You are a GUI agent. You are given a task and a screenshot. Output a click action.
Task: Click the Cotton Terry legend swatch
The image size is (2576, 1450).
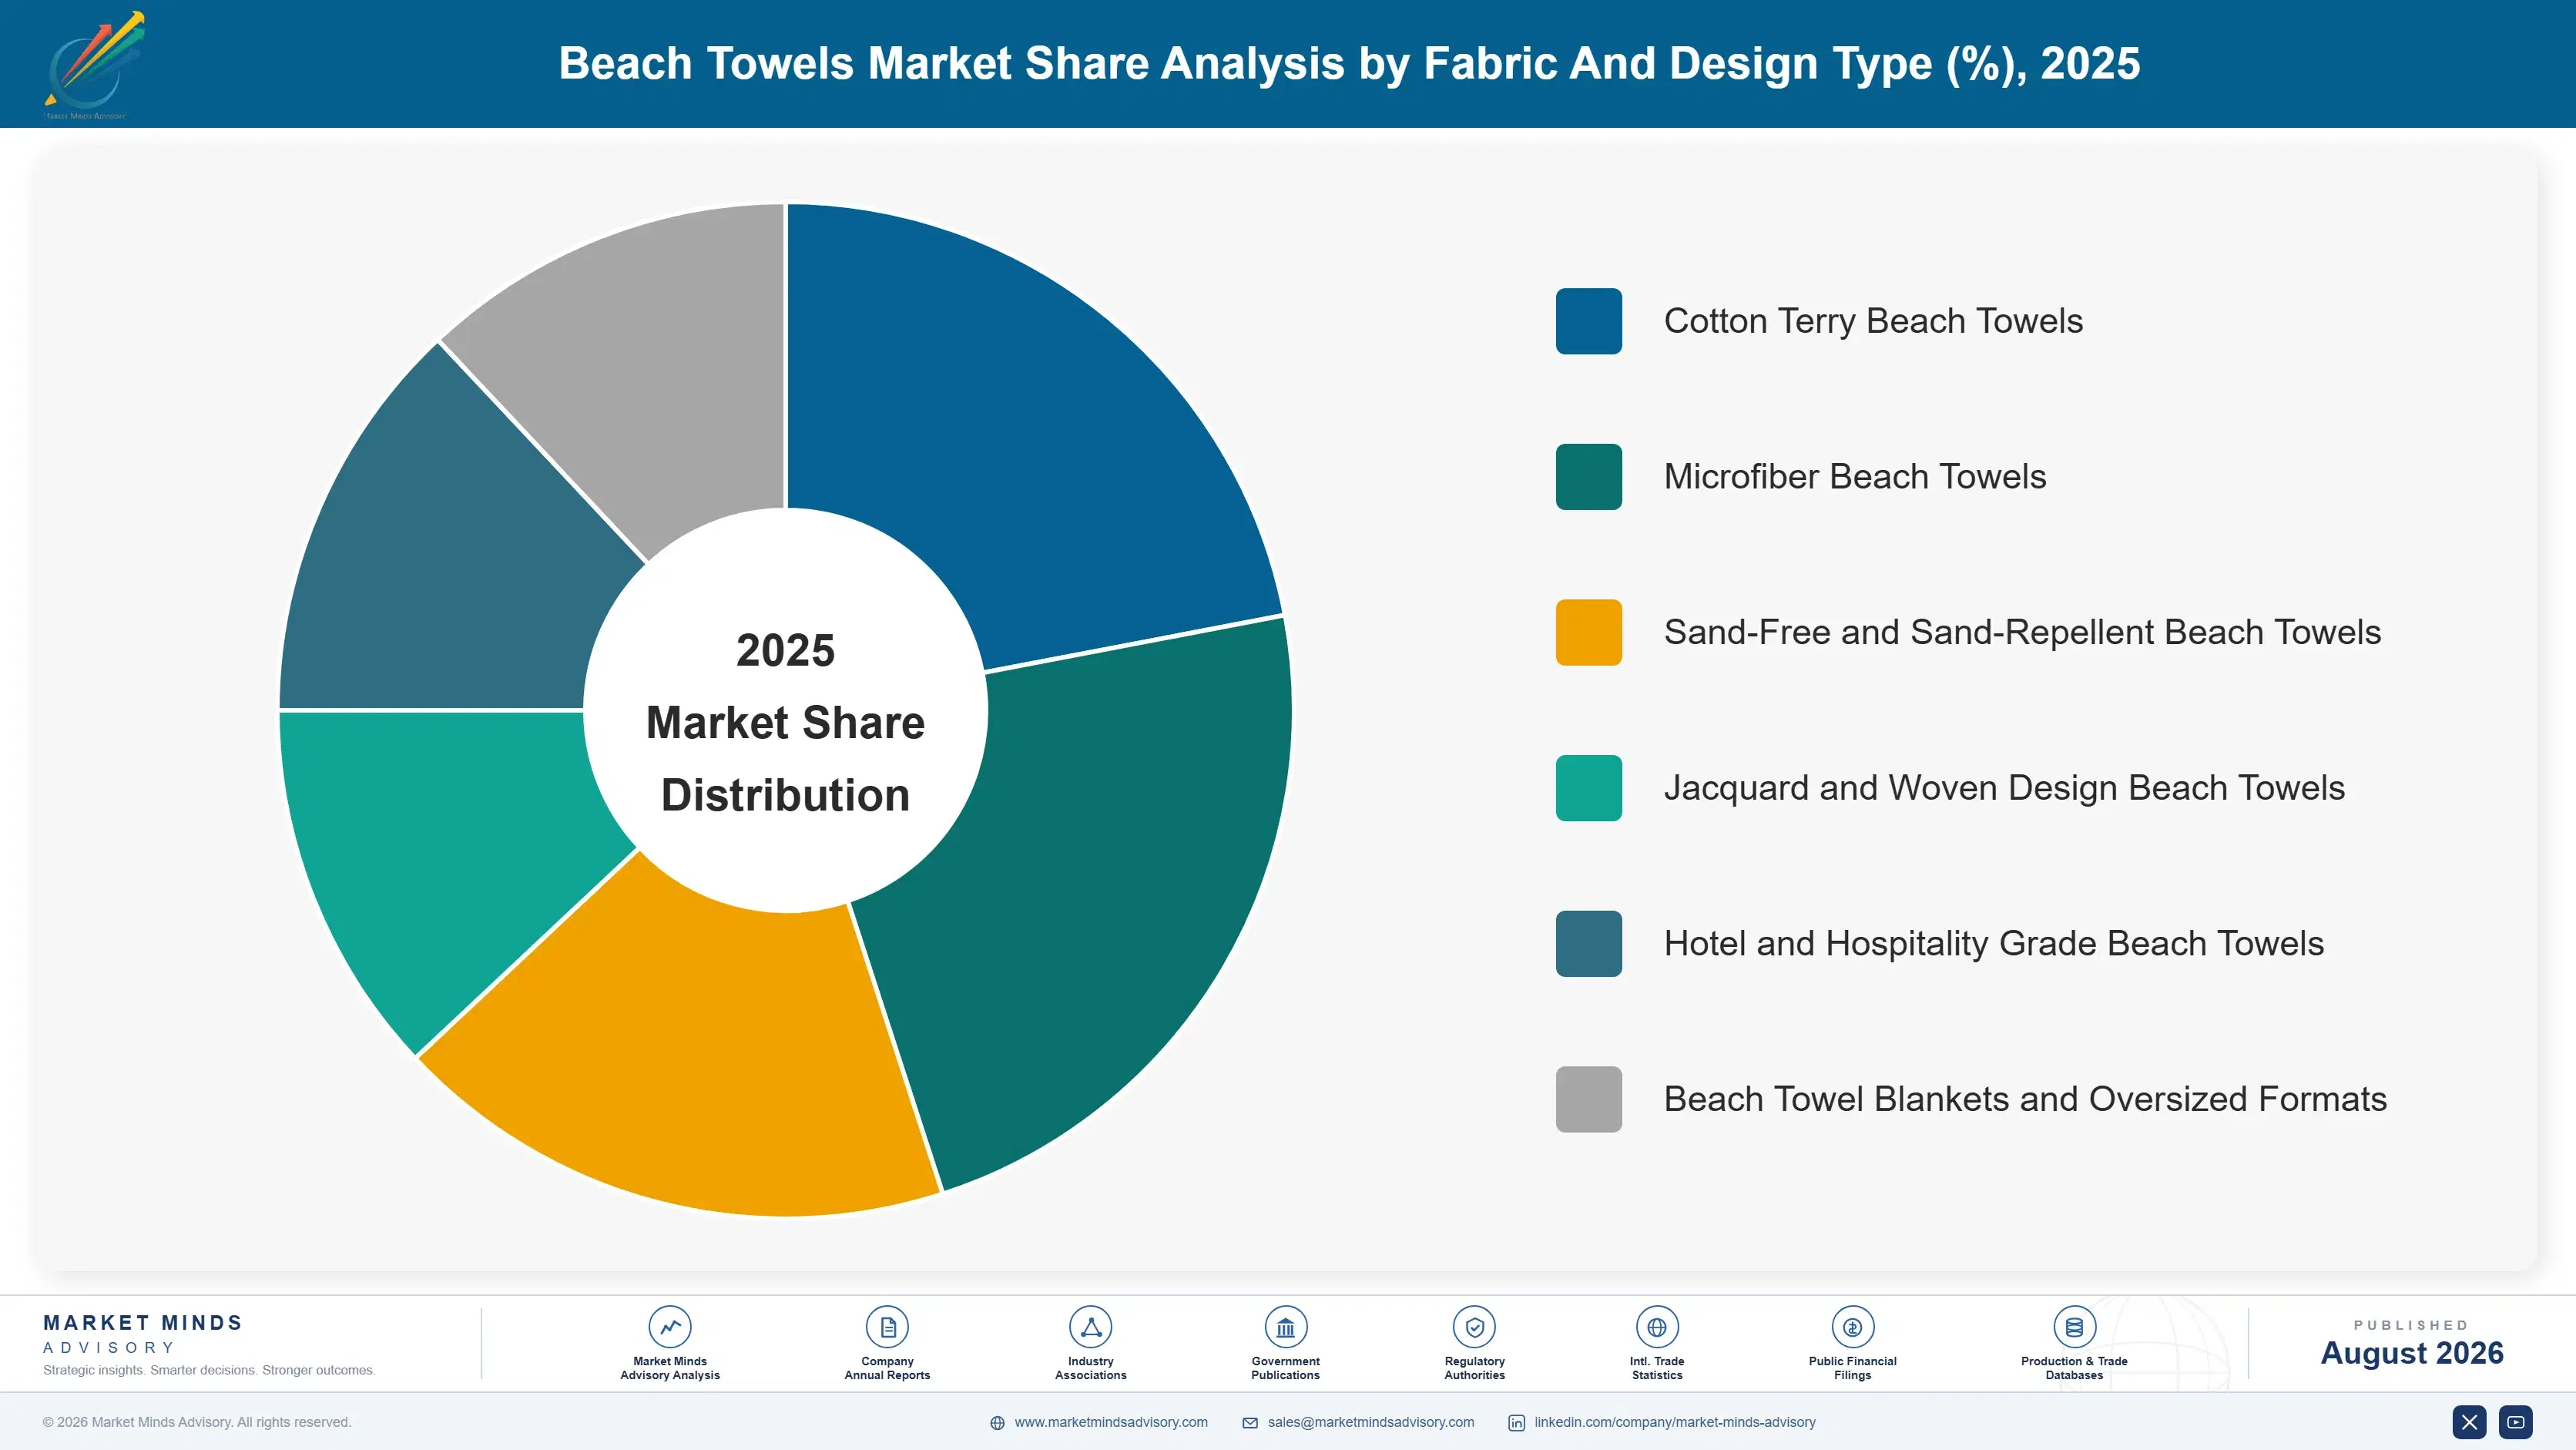tap(1588, 321)
